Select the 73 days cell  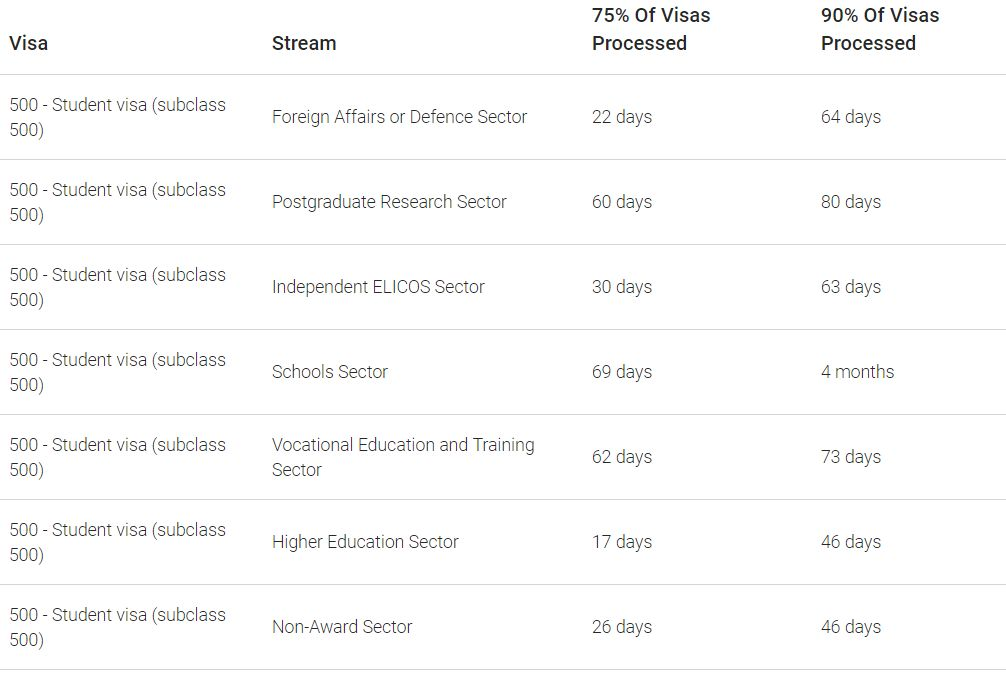(851, 457)
